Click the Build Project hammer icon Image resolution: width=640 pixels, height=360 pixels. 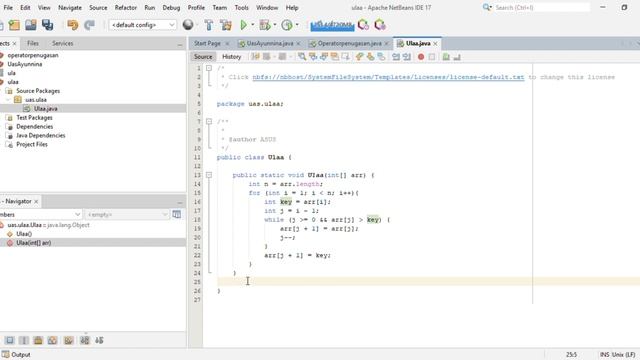coord(209,25)
